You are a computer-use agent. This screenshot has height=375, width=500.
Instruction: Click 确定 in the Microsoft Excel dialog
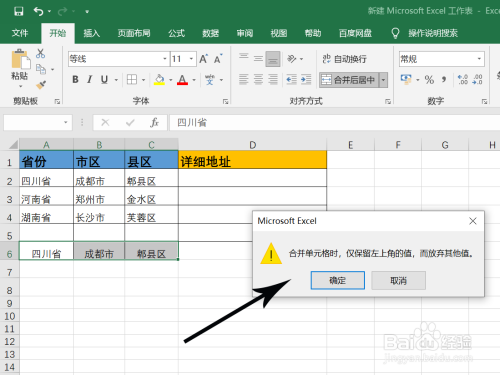point(338,280)
